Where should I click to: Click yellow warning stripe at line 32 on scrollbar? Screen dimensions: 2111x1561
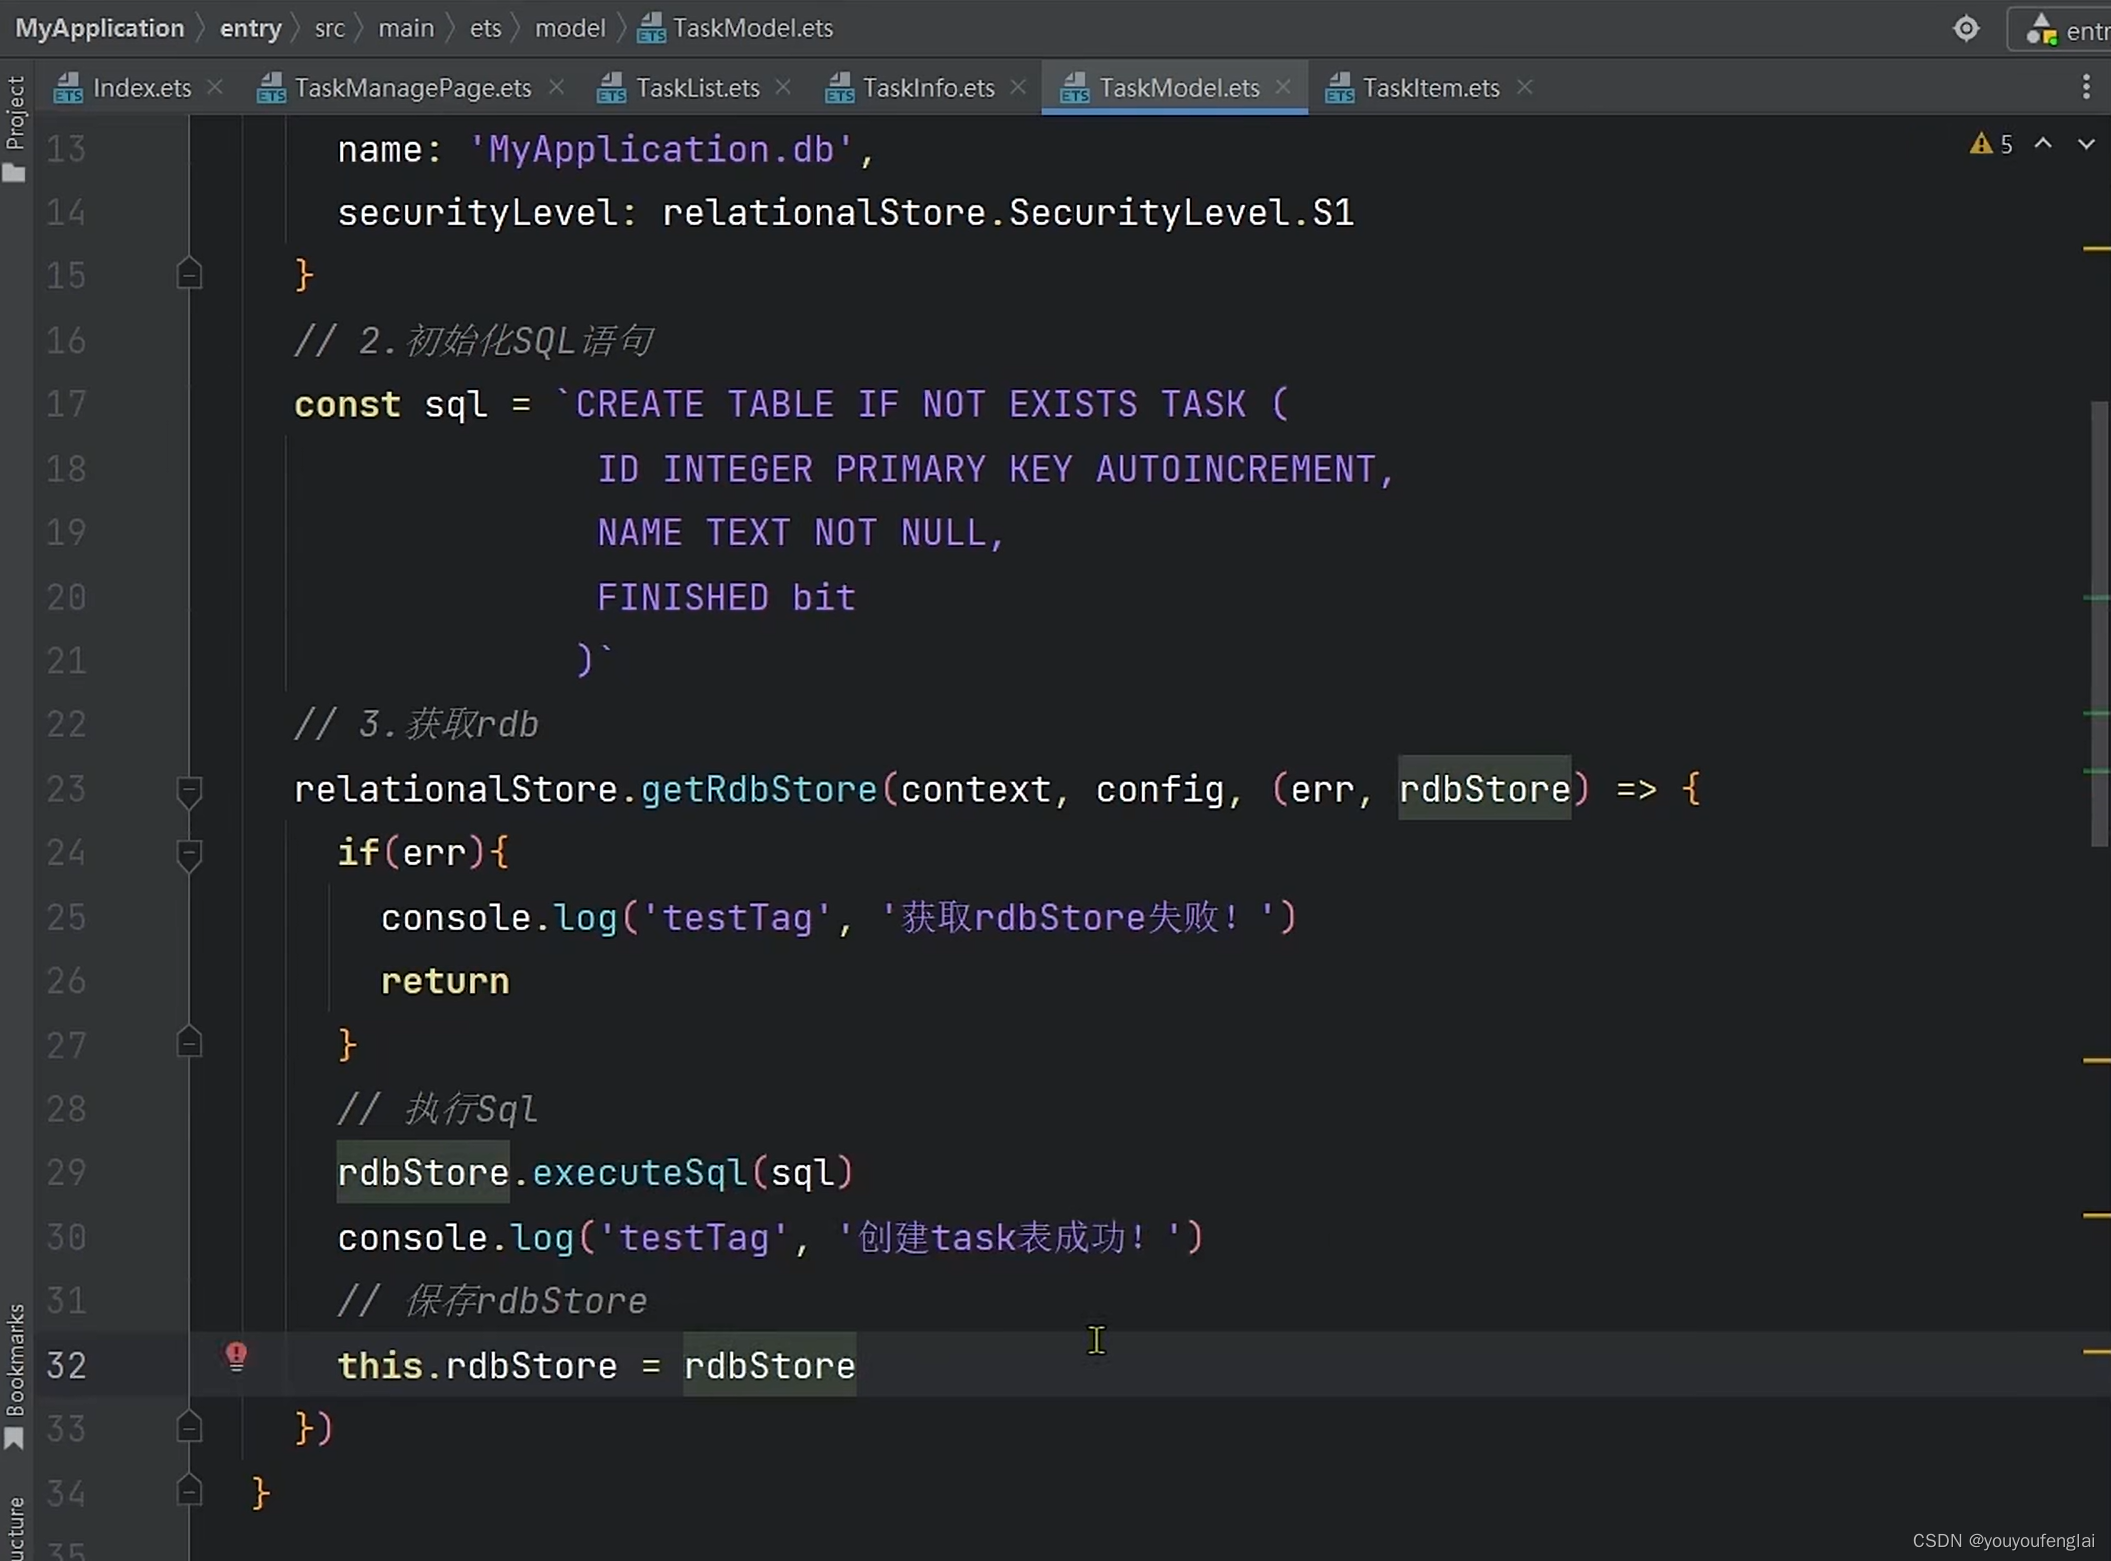click(x=2096, y=1352)
